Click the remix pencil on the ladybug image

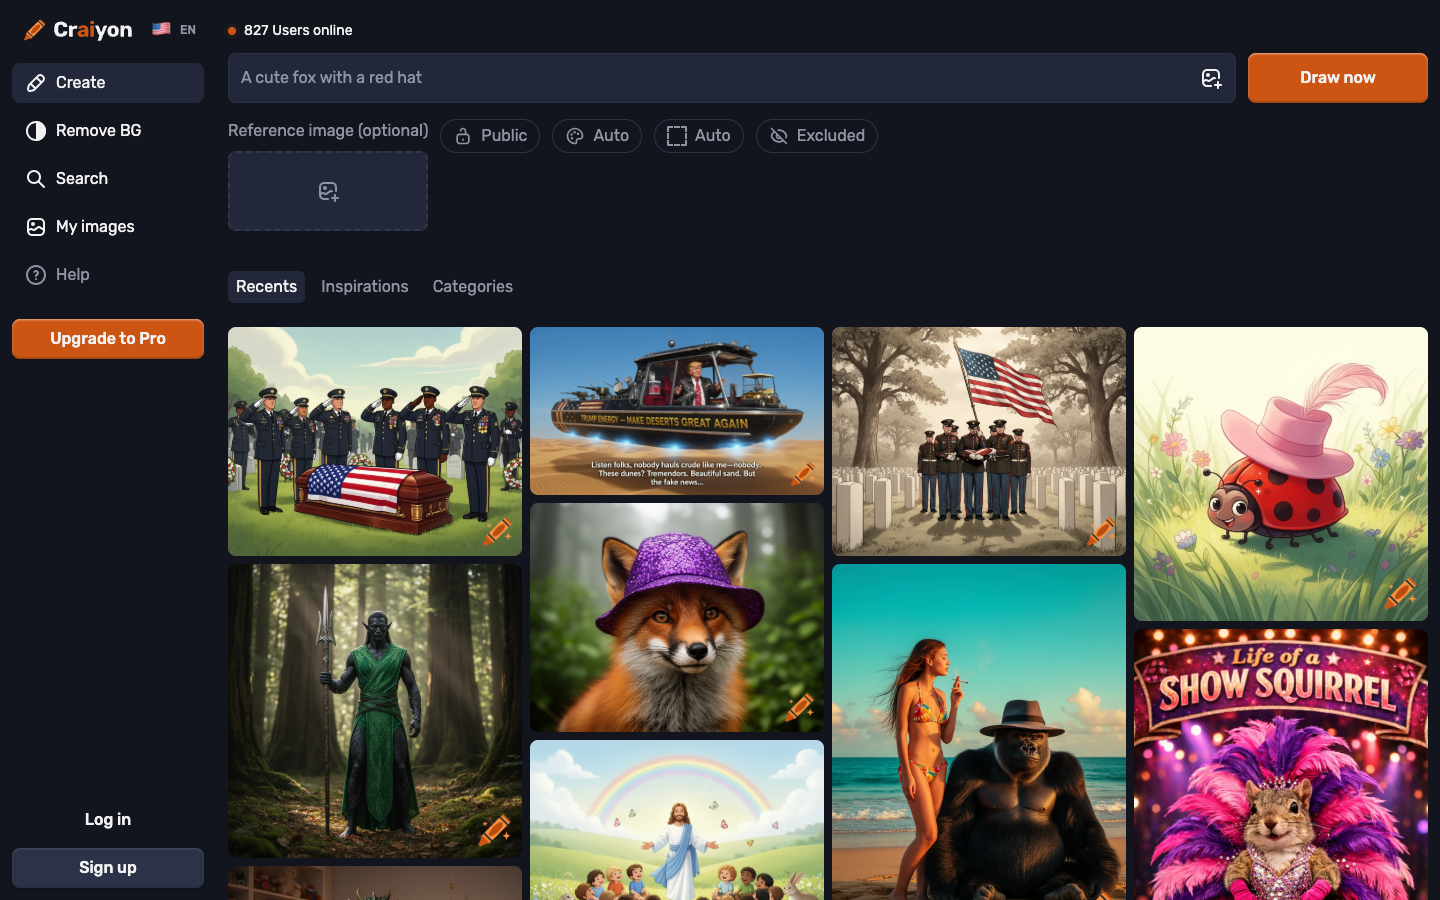point(1402,593)
